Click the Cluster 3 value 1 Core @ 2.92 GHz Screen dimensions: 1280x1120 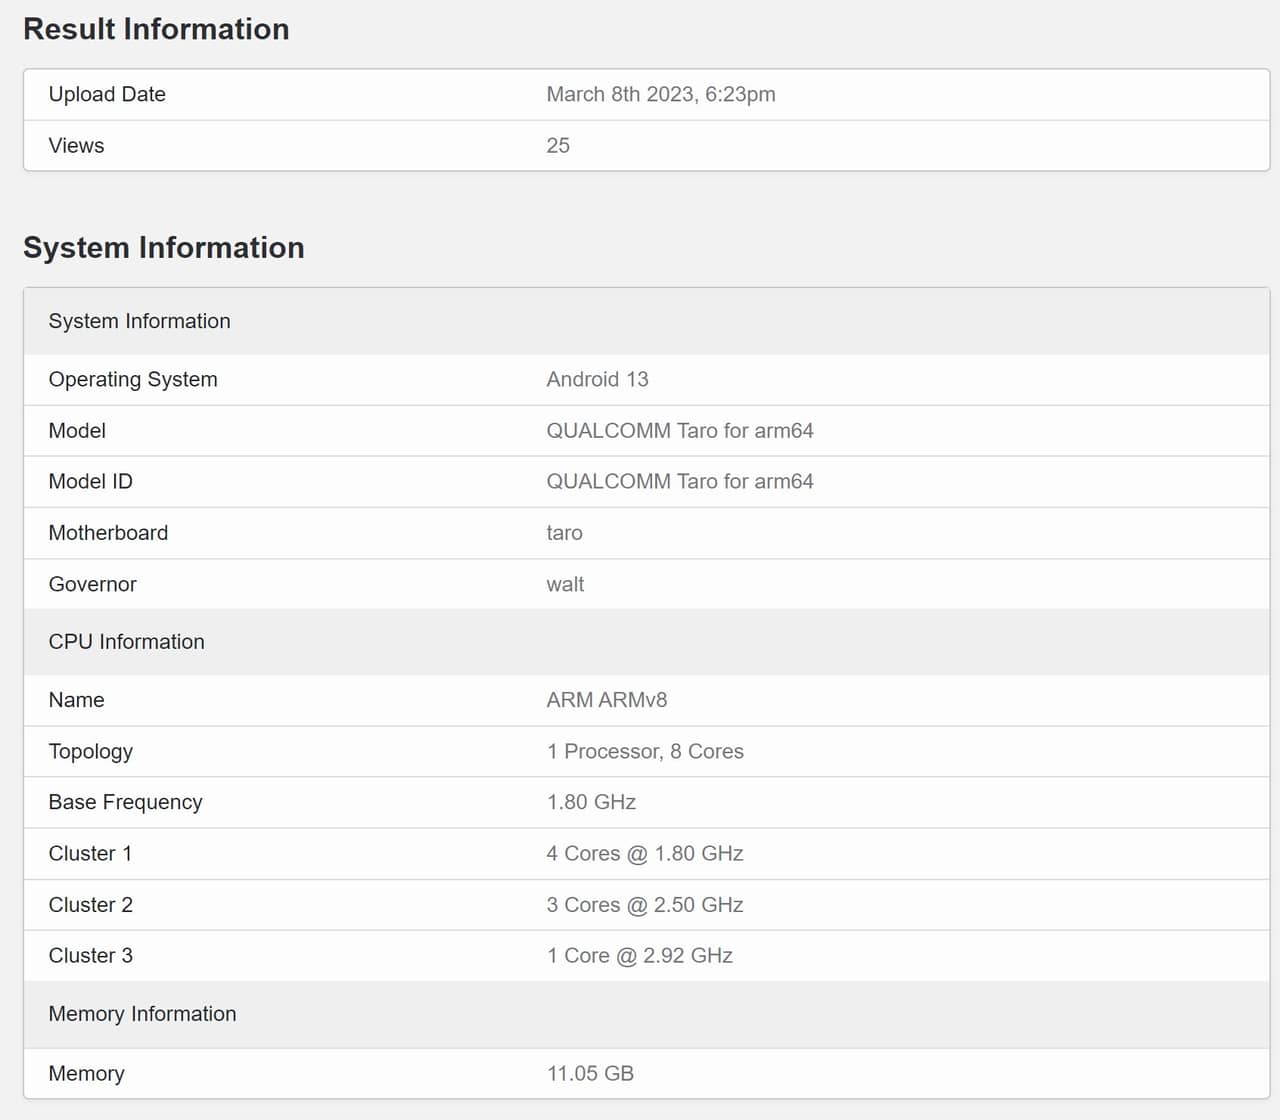click(639, 956)
